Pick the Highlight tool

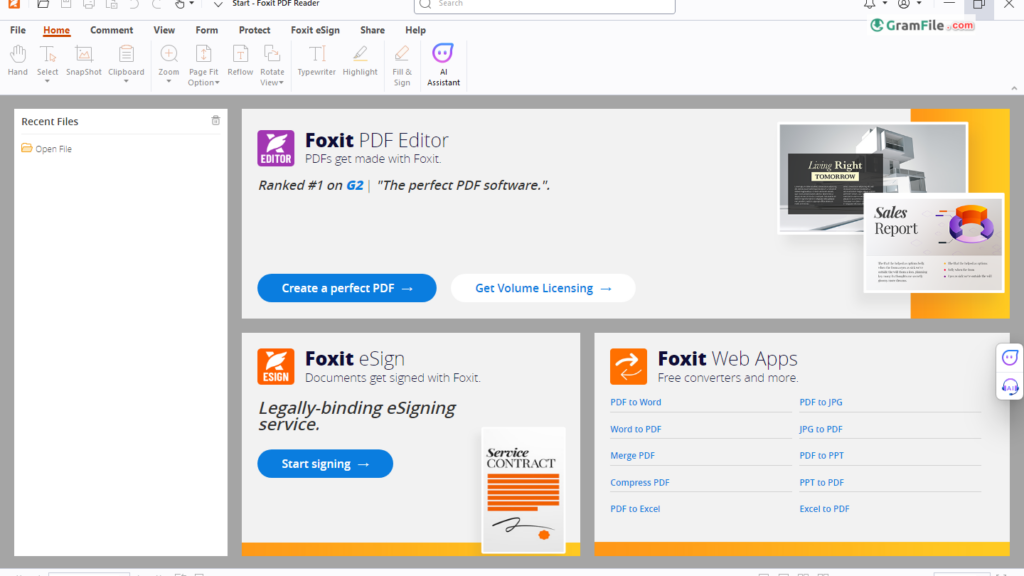(x=360, y=61)
